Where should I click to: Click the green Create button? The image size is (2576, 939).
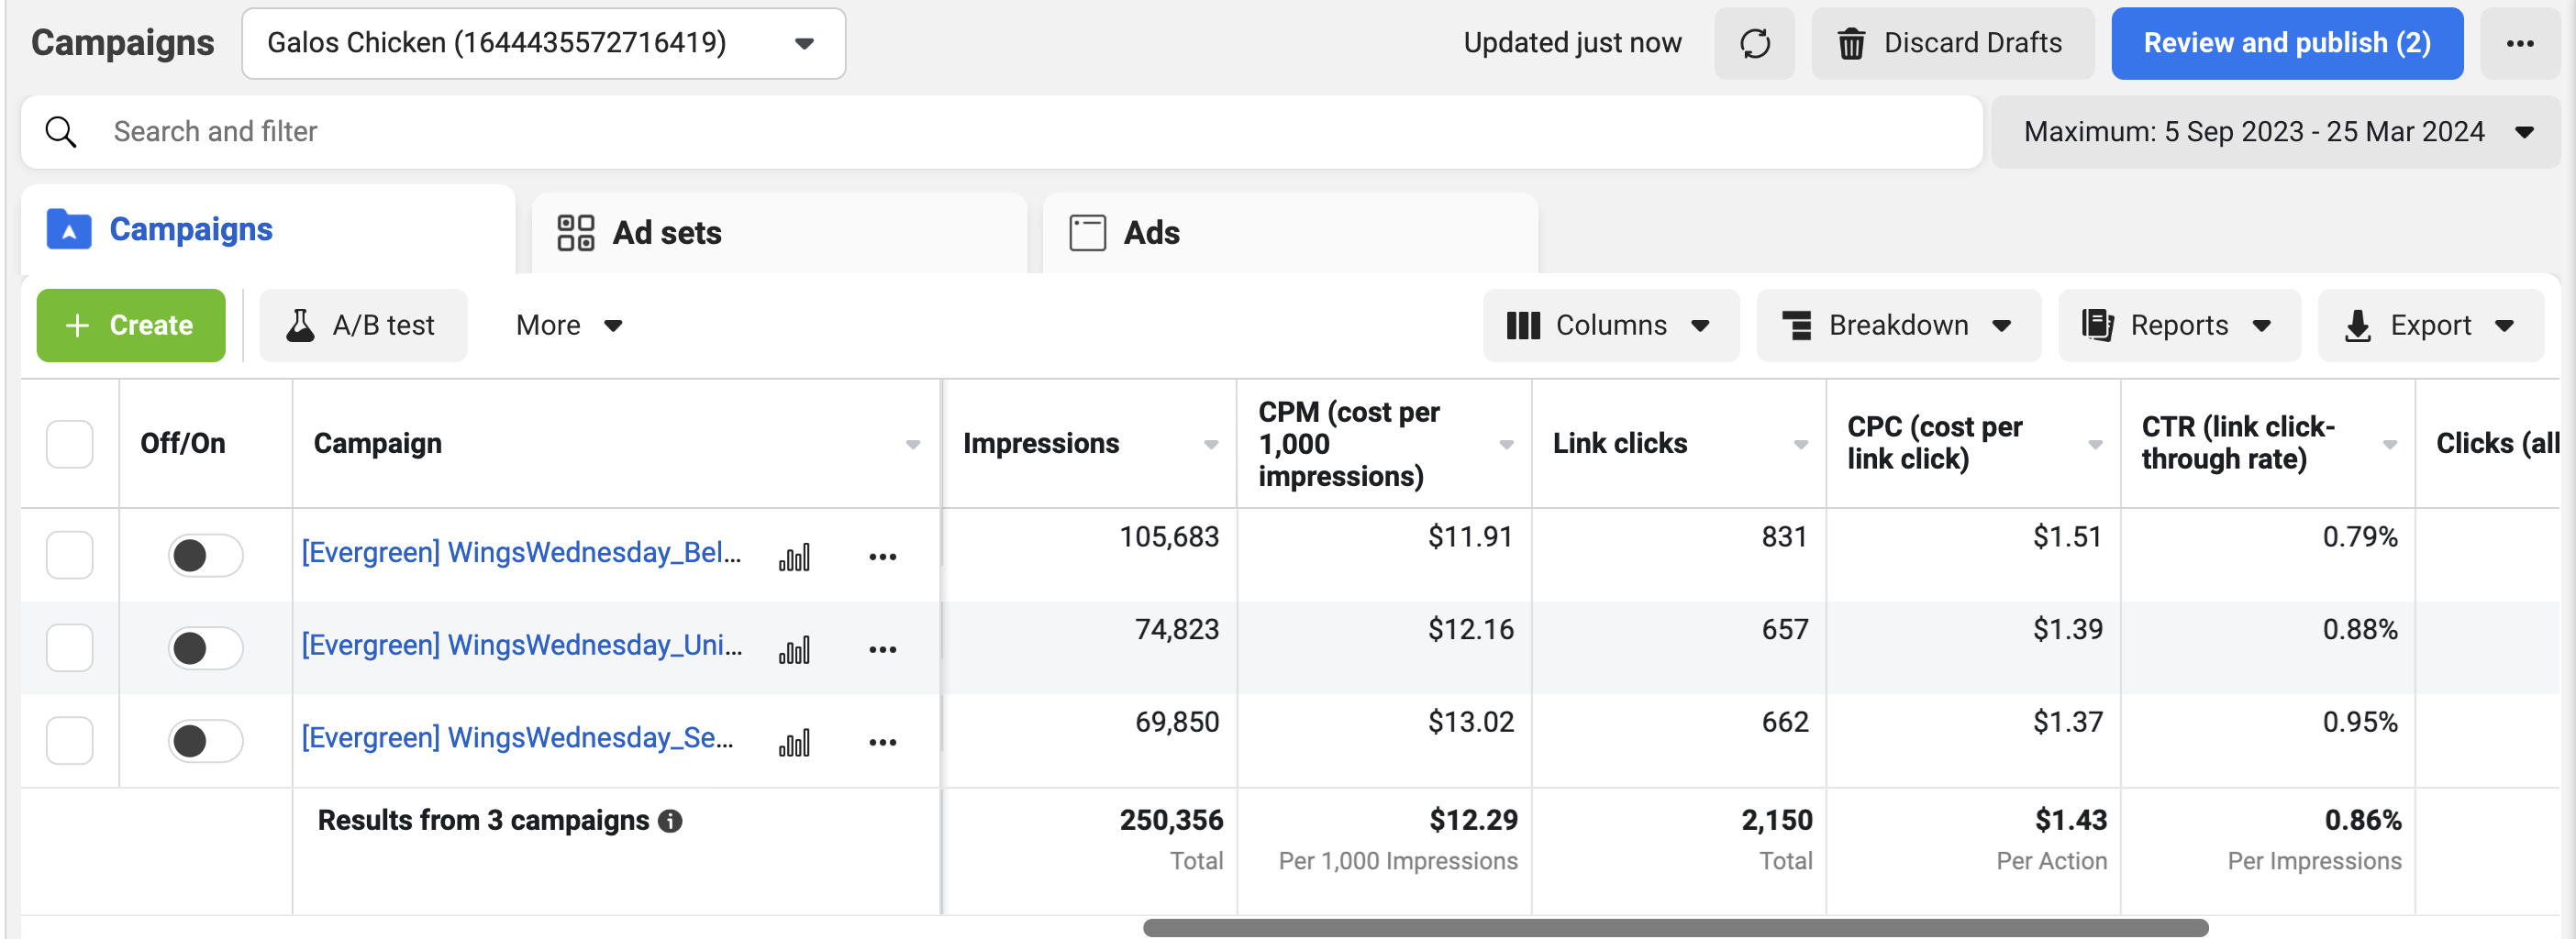131,325
